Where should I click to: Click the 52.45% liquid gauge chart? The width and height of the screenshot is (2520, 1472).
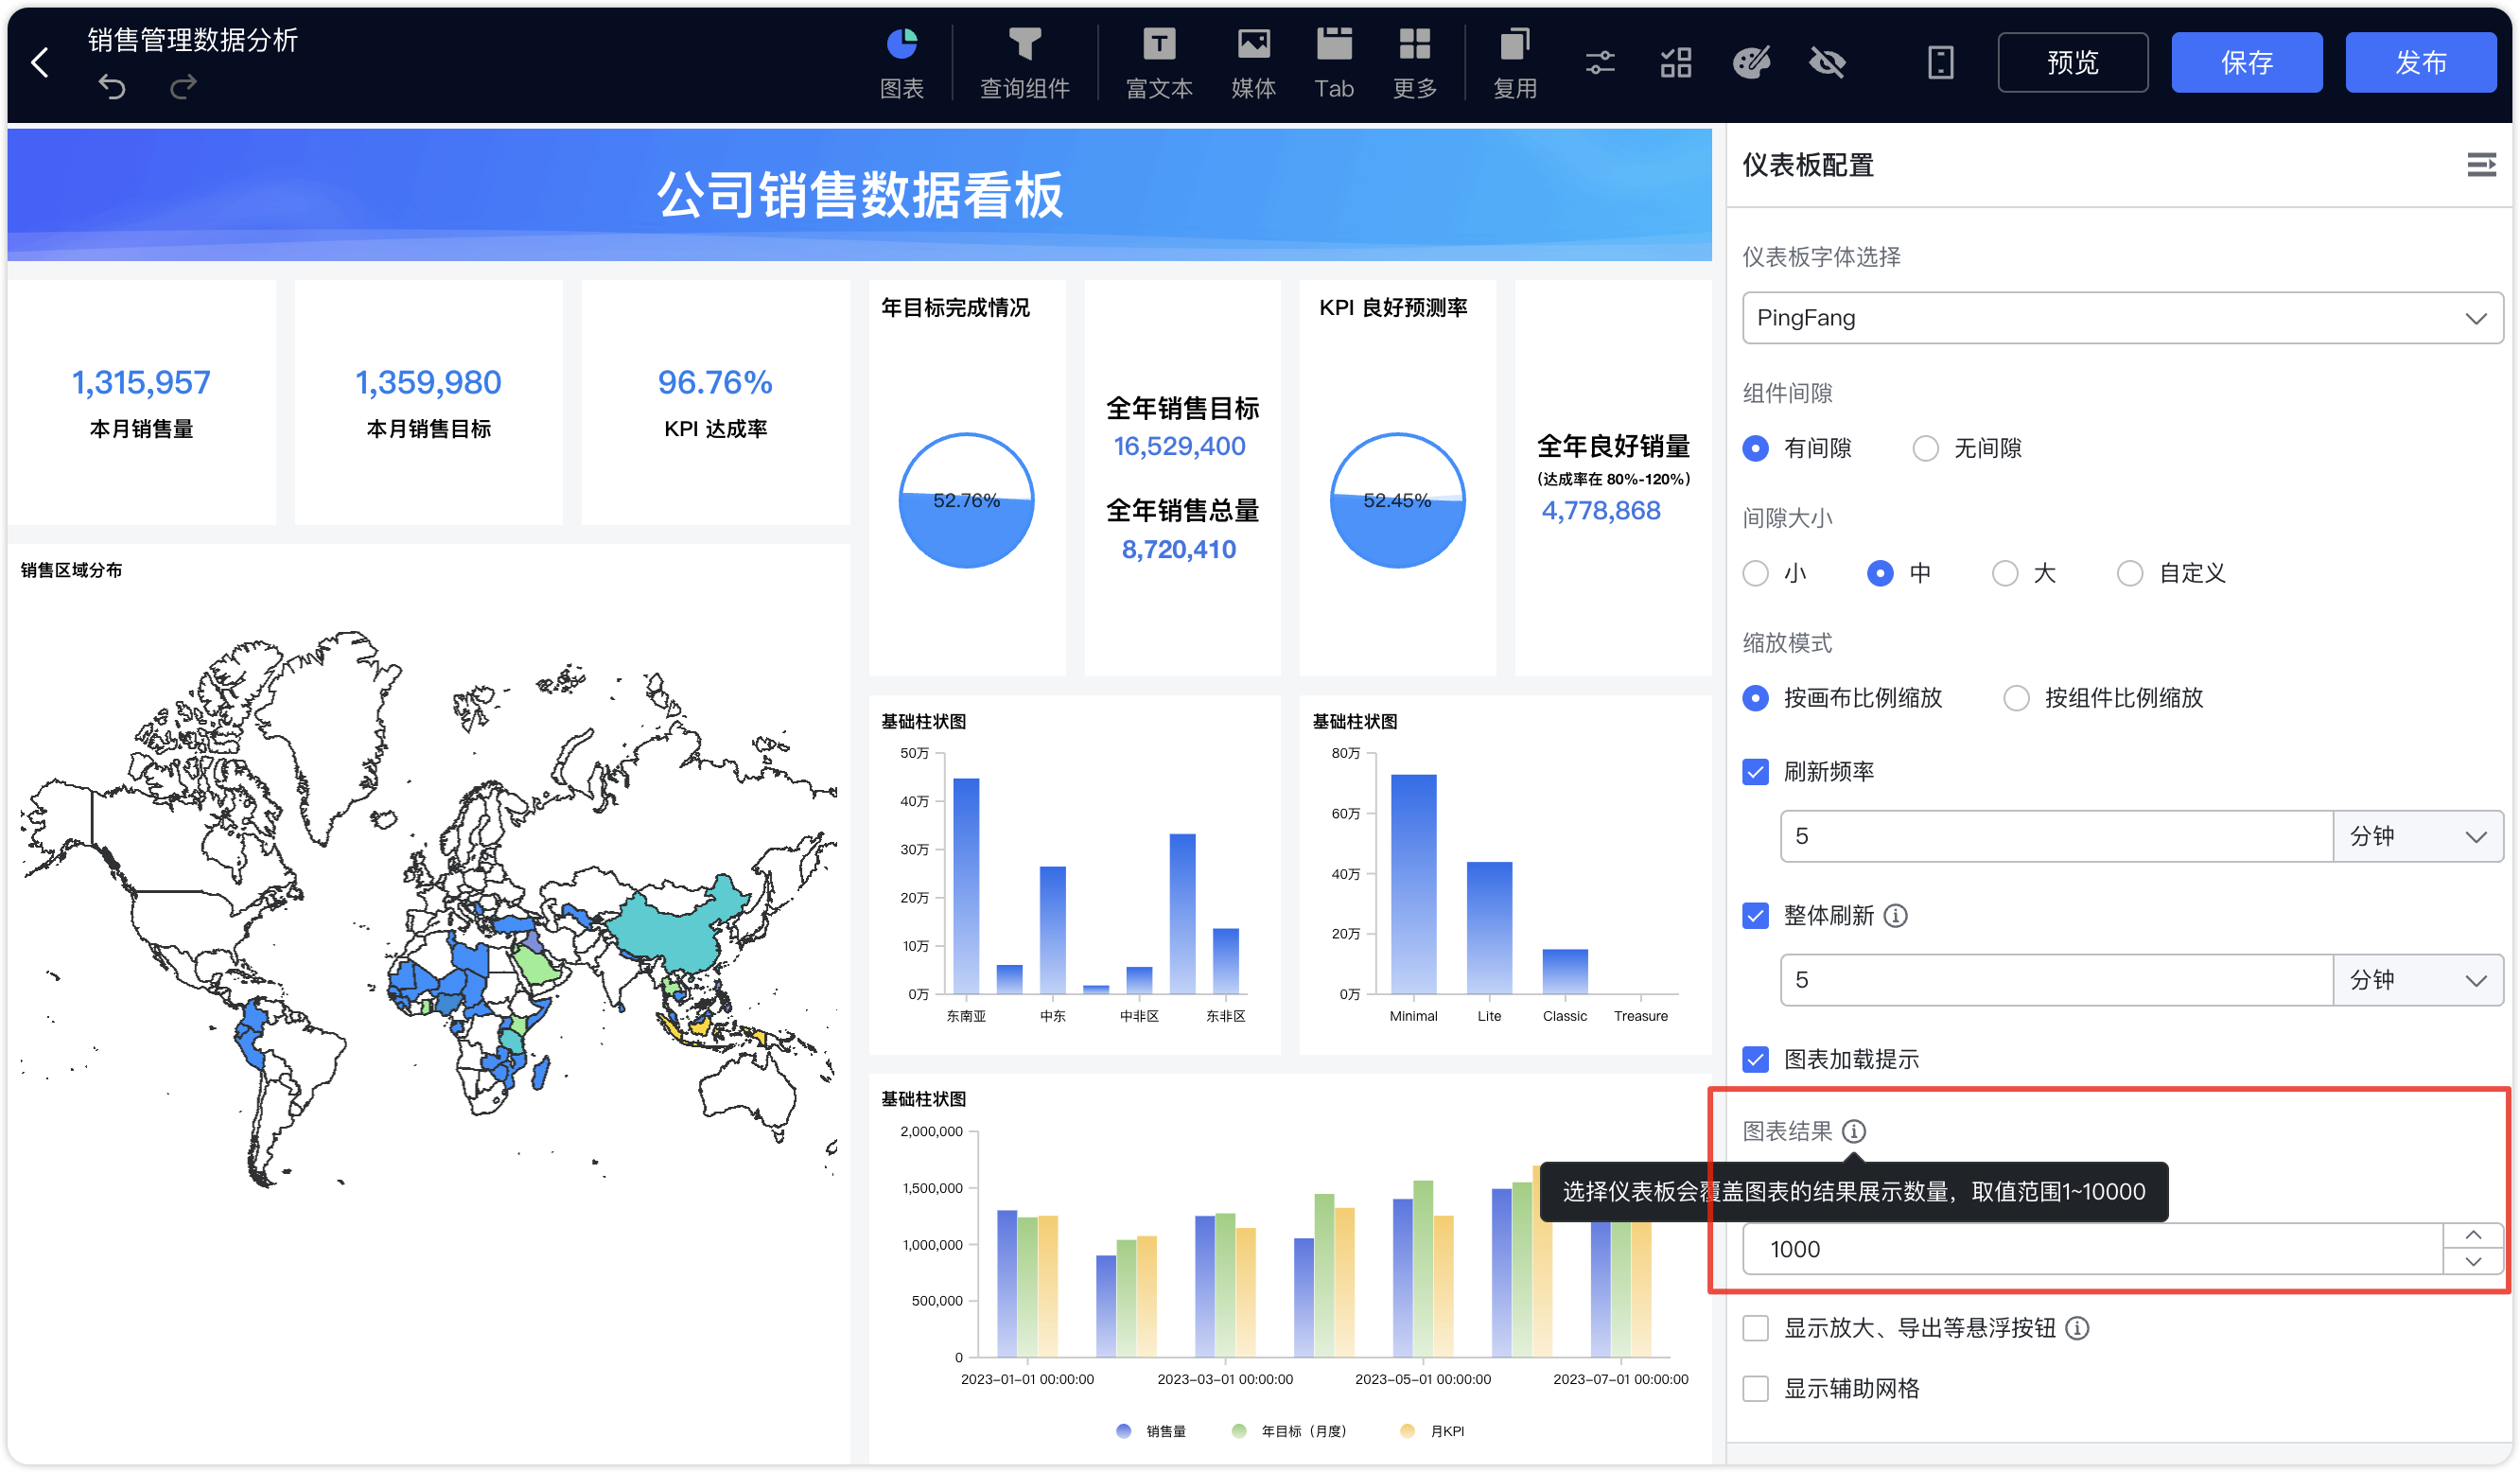click(x=1397, y=500)
